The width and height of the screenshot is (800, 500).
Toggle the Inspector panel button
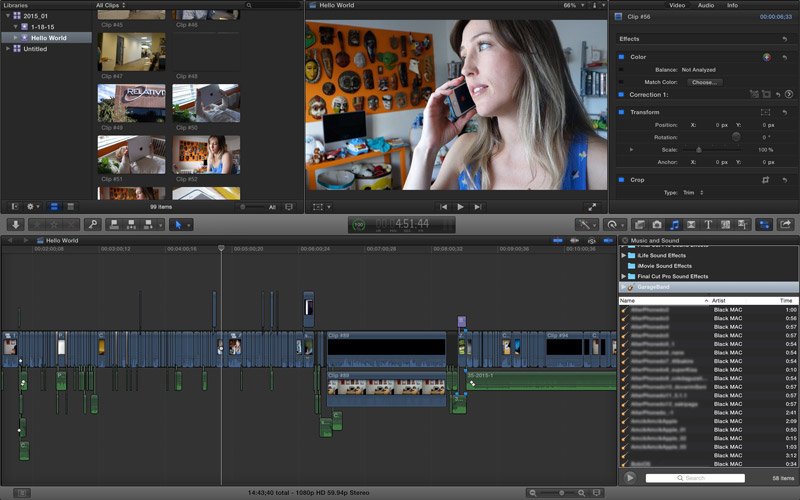point(764,224)
